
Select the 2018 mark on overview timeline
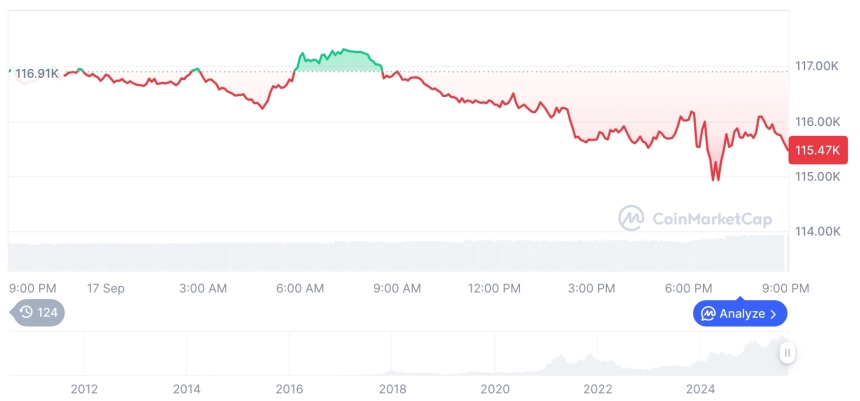393,389
